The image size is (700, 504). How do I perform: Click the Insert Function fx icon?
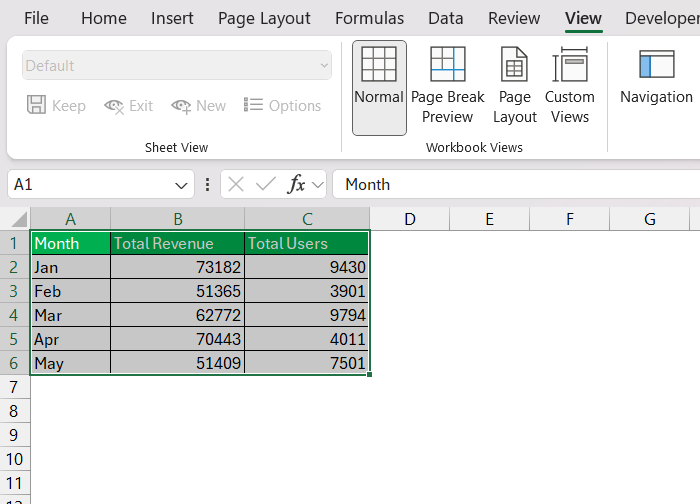pos(296,184)
